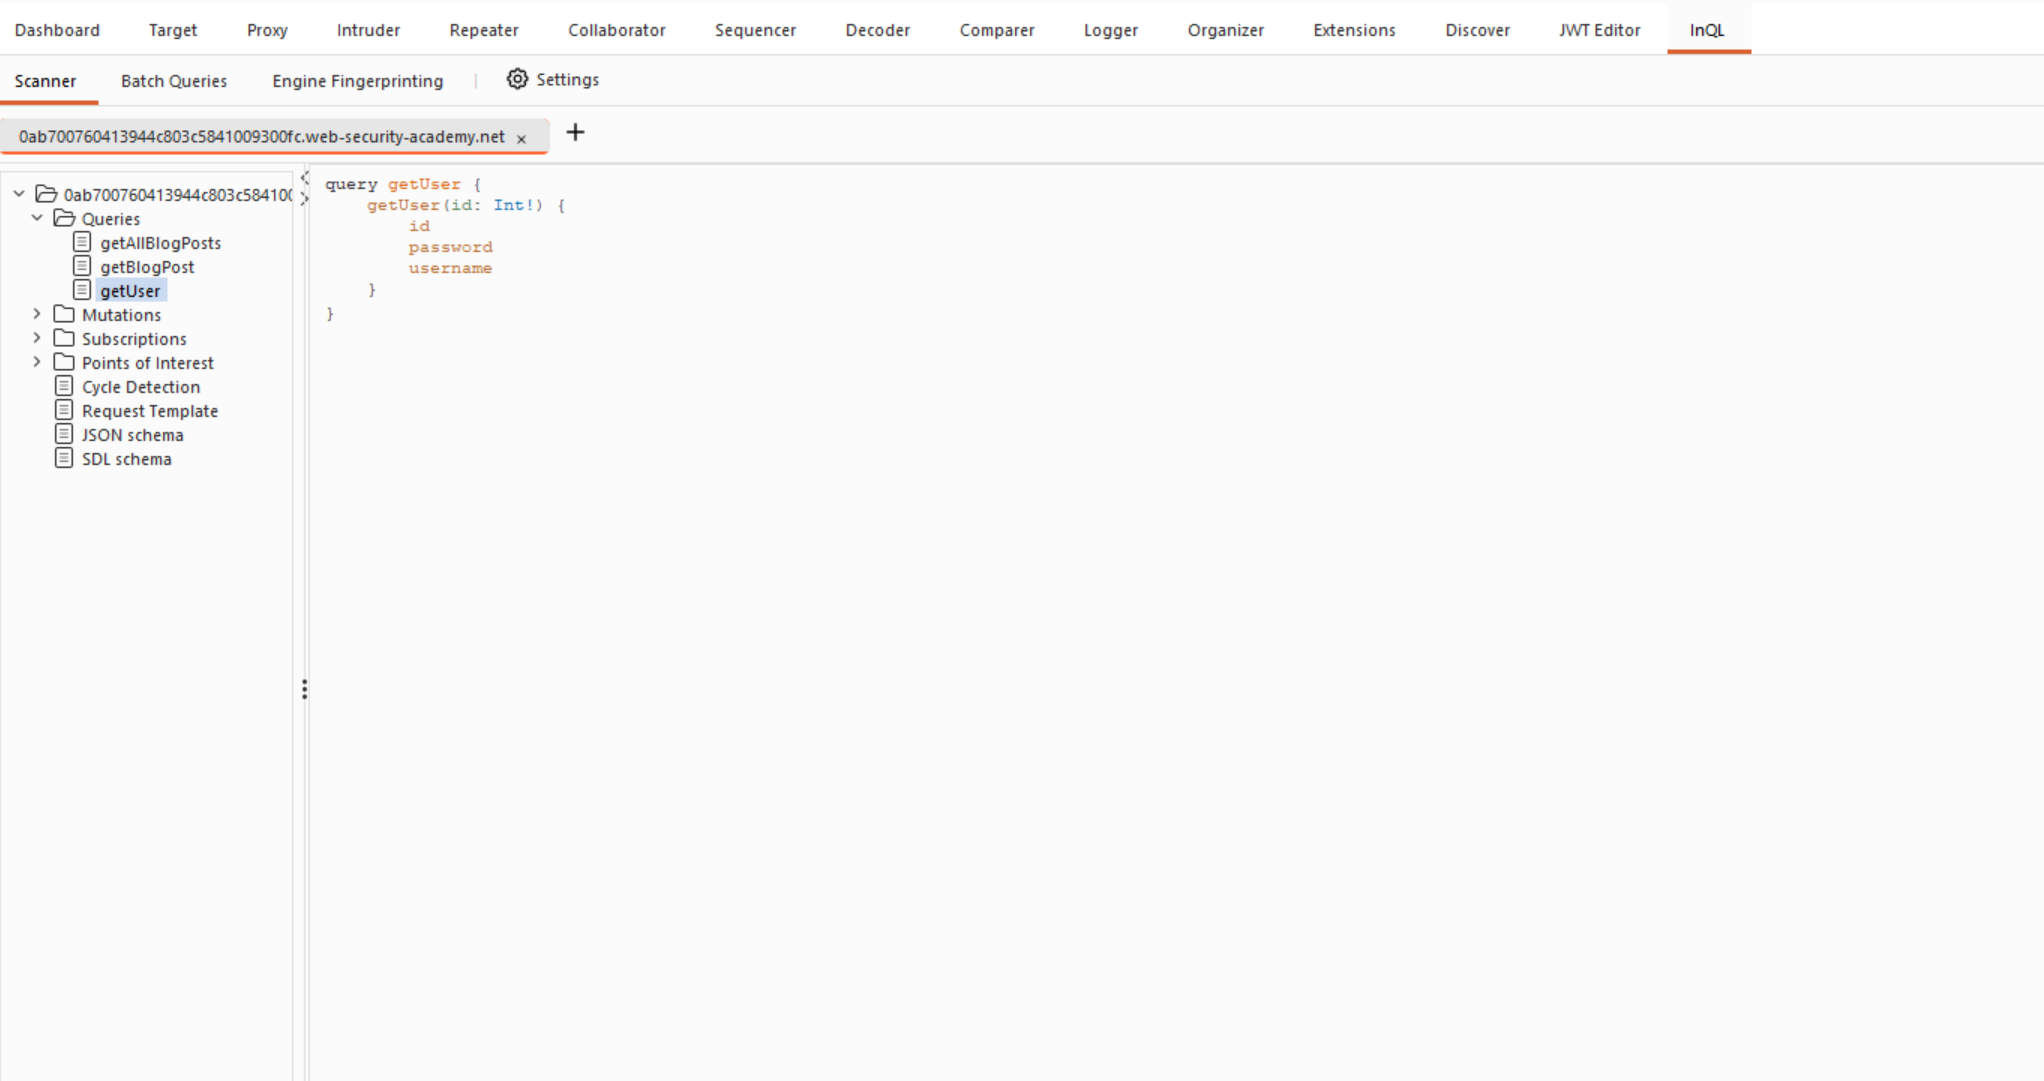Expand the Subscriptions folder chevron
The height and width of the screenshot is (1081, 2044).
click(x=37, y=338)
